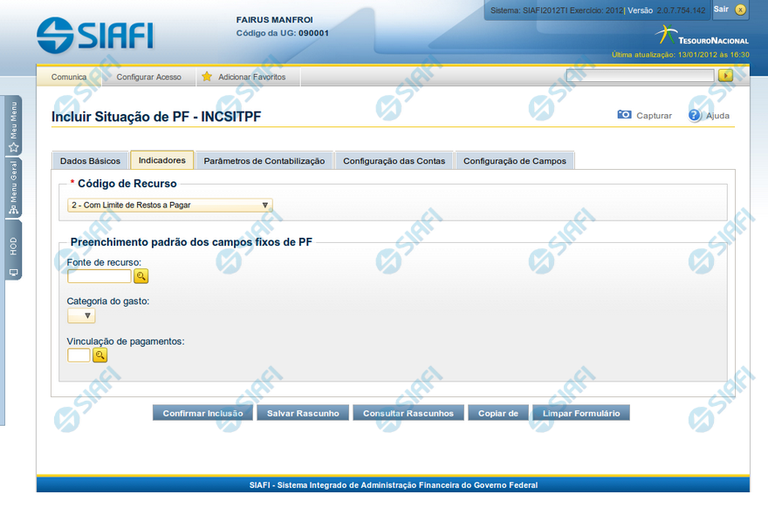Image resolution: width=768 pixels, height=507 pixels.
Task: Click the Capturar link text
Action: [x=654, y=116]
